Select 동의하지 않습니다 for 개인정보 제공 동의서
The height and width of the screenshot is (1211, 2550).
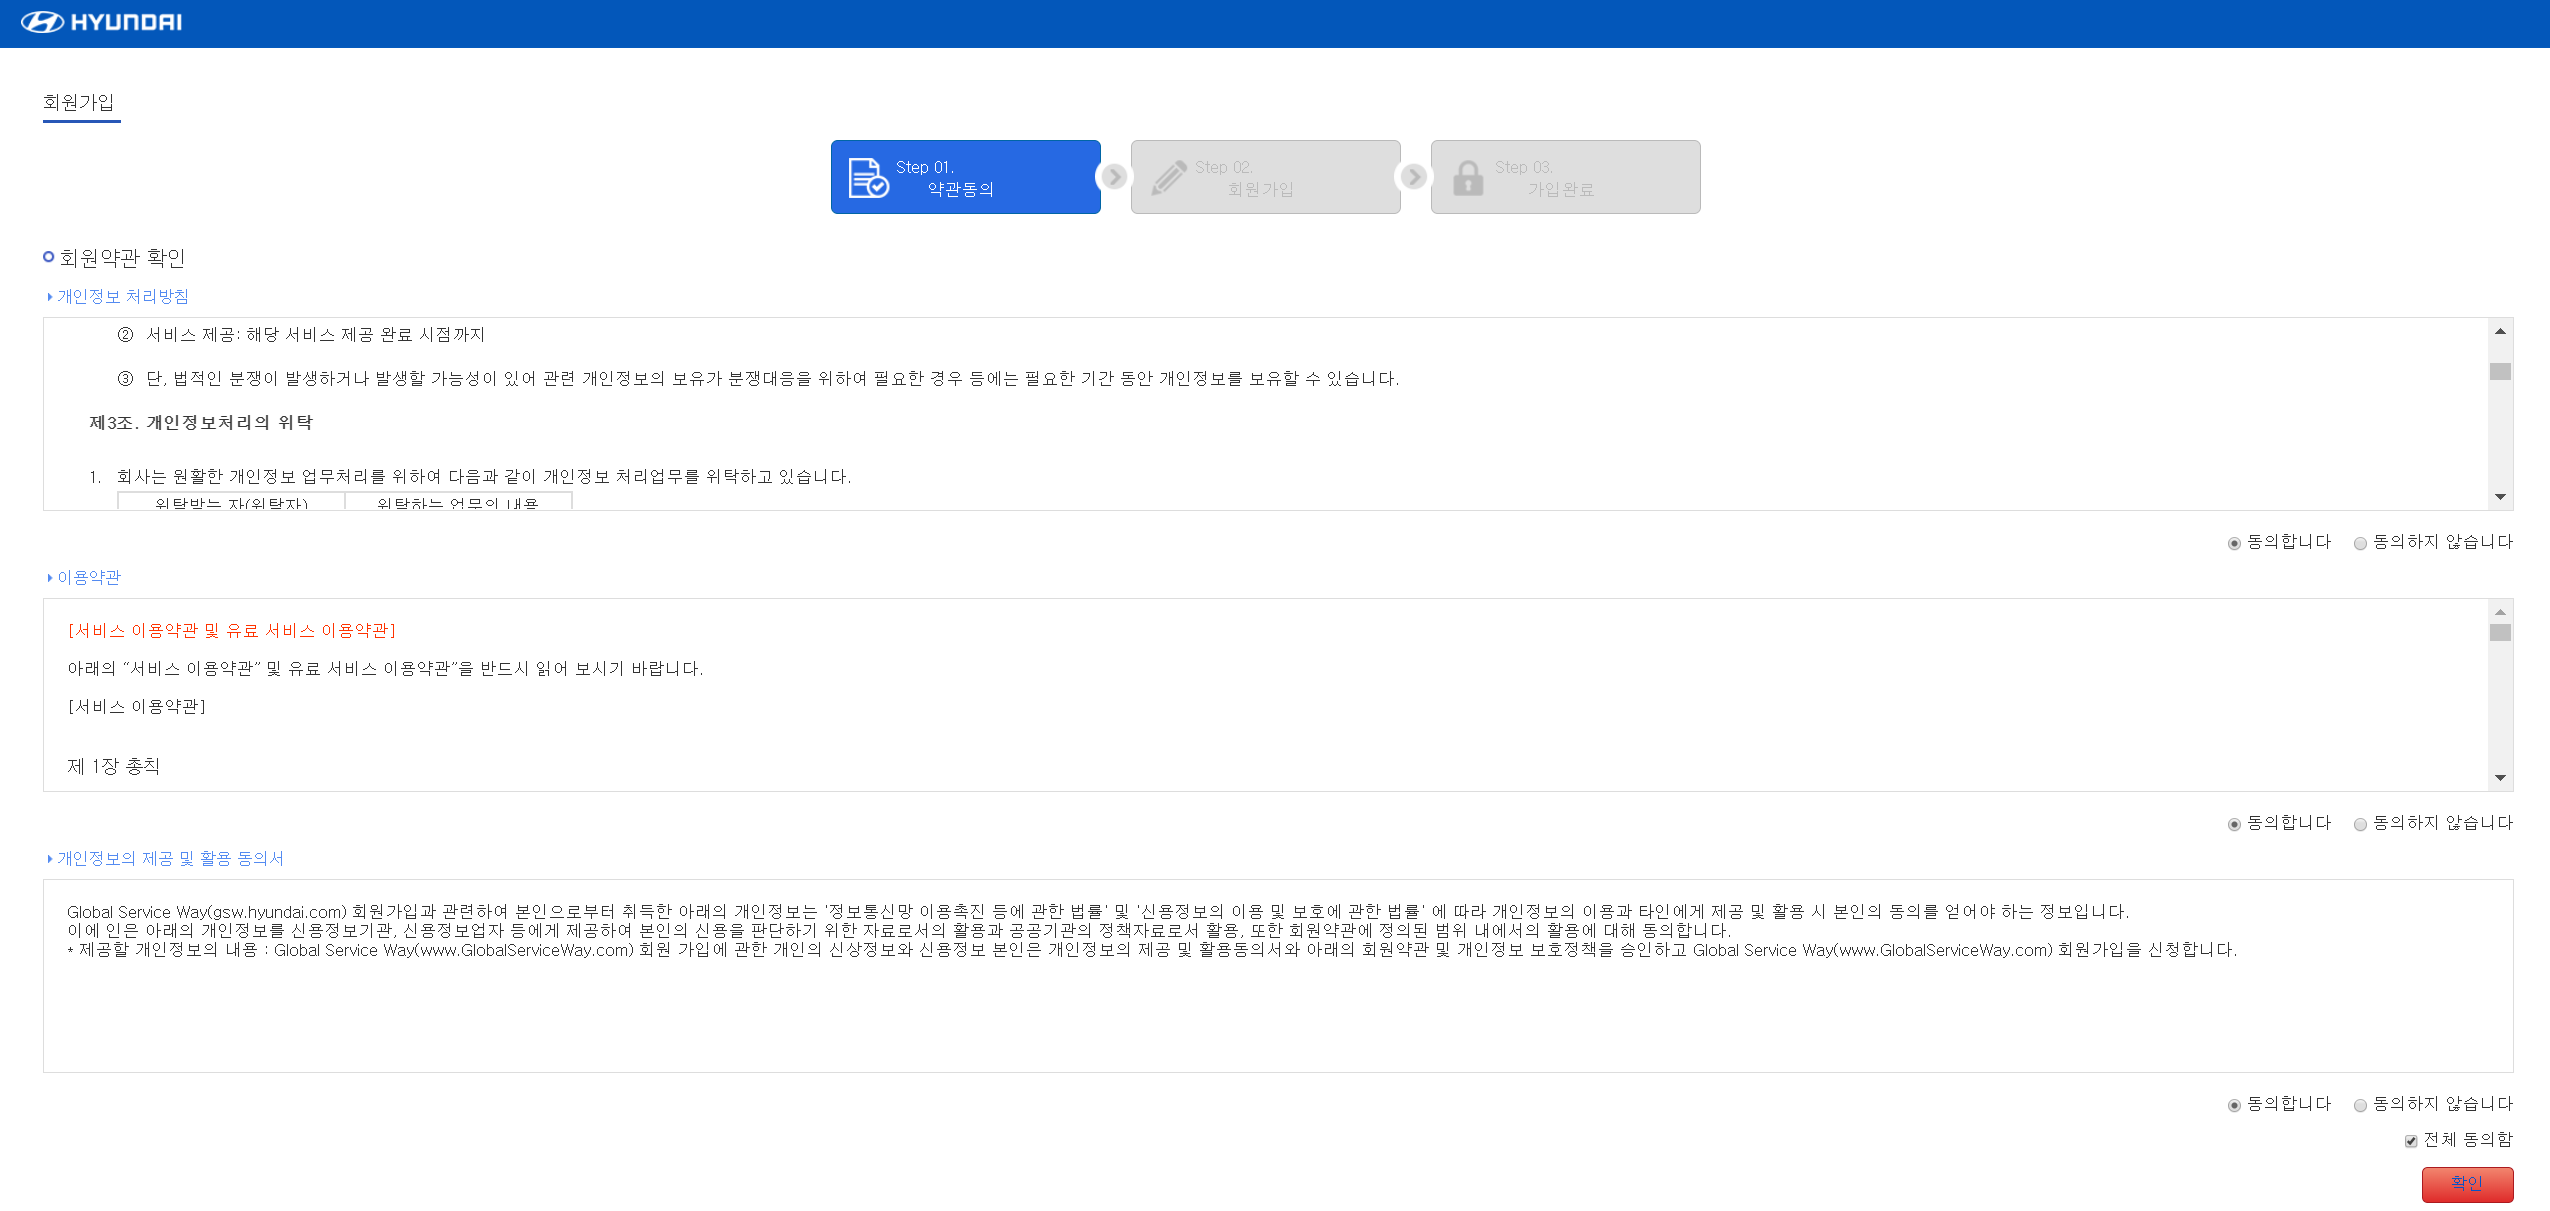[x=2360, y=1105]
